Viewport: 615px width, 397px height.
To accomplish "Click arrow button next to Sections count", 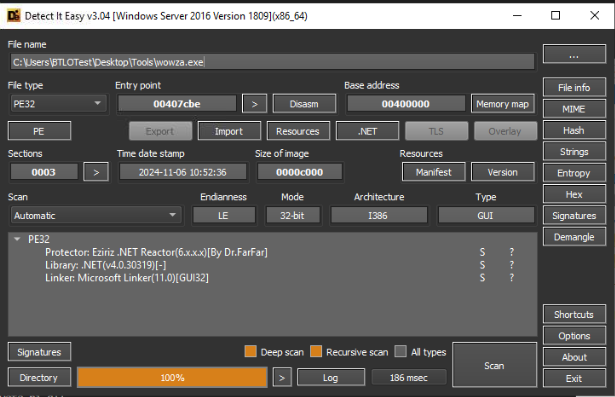I will click(96, 172).
